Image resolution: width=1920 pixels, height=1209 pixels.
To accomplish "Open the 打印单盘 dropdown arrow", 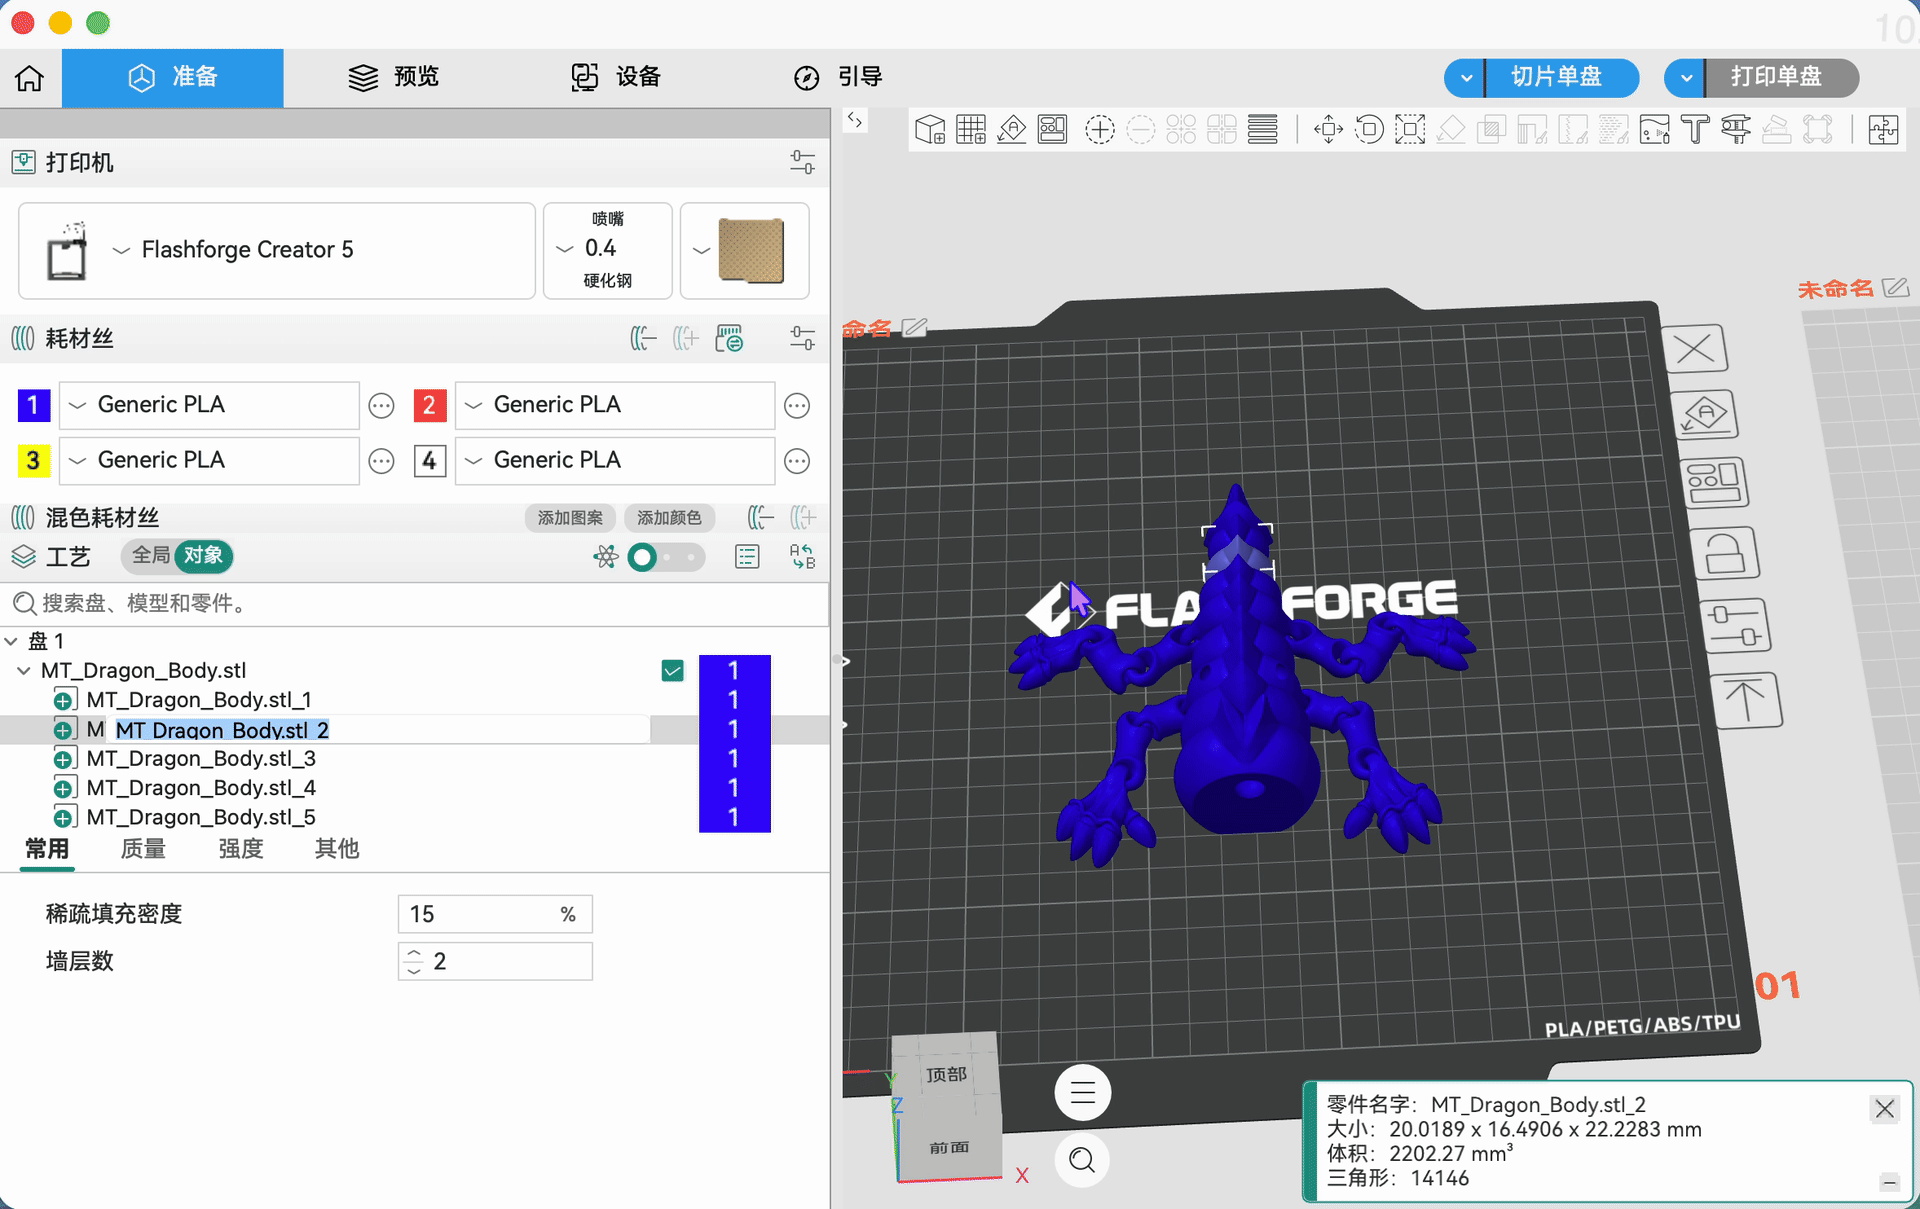I will (x=1686, y=78).
